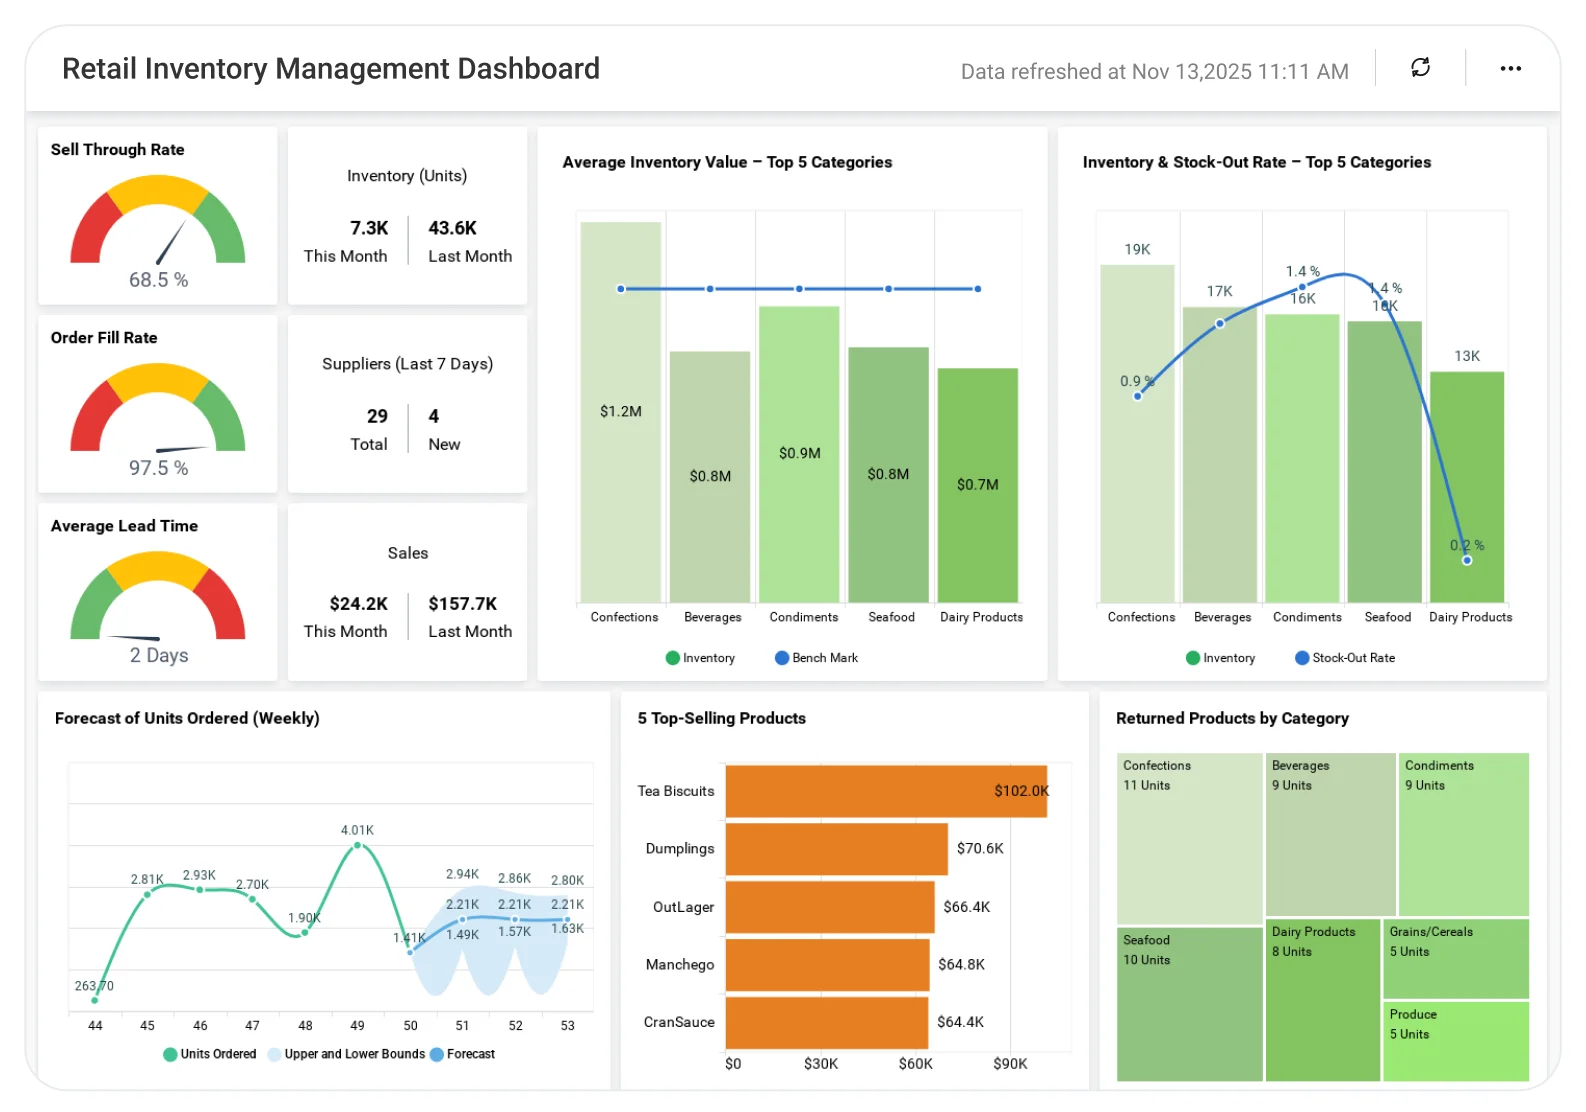The image size is (1586, 1112).
Task: Click the 68.5 % sell through value
Action: tap(158, 280)
